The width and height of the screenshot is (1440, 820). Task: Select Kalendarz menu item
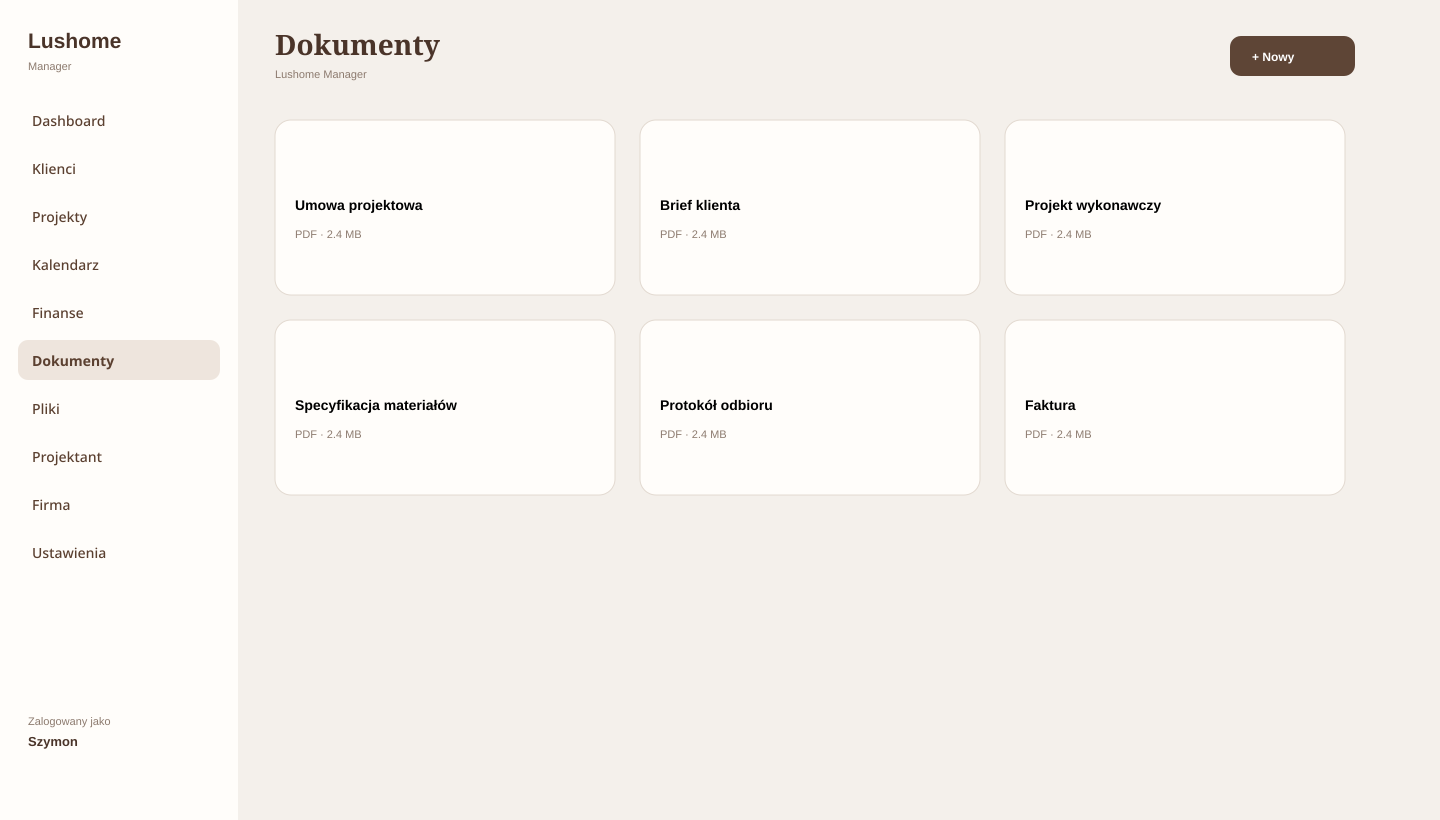coord(119,265)
